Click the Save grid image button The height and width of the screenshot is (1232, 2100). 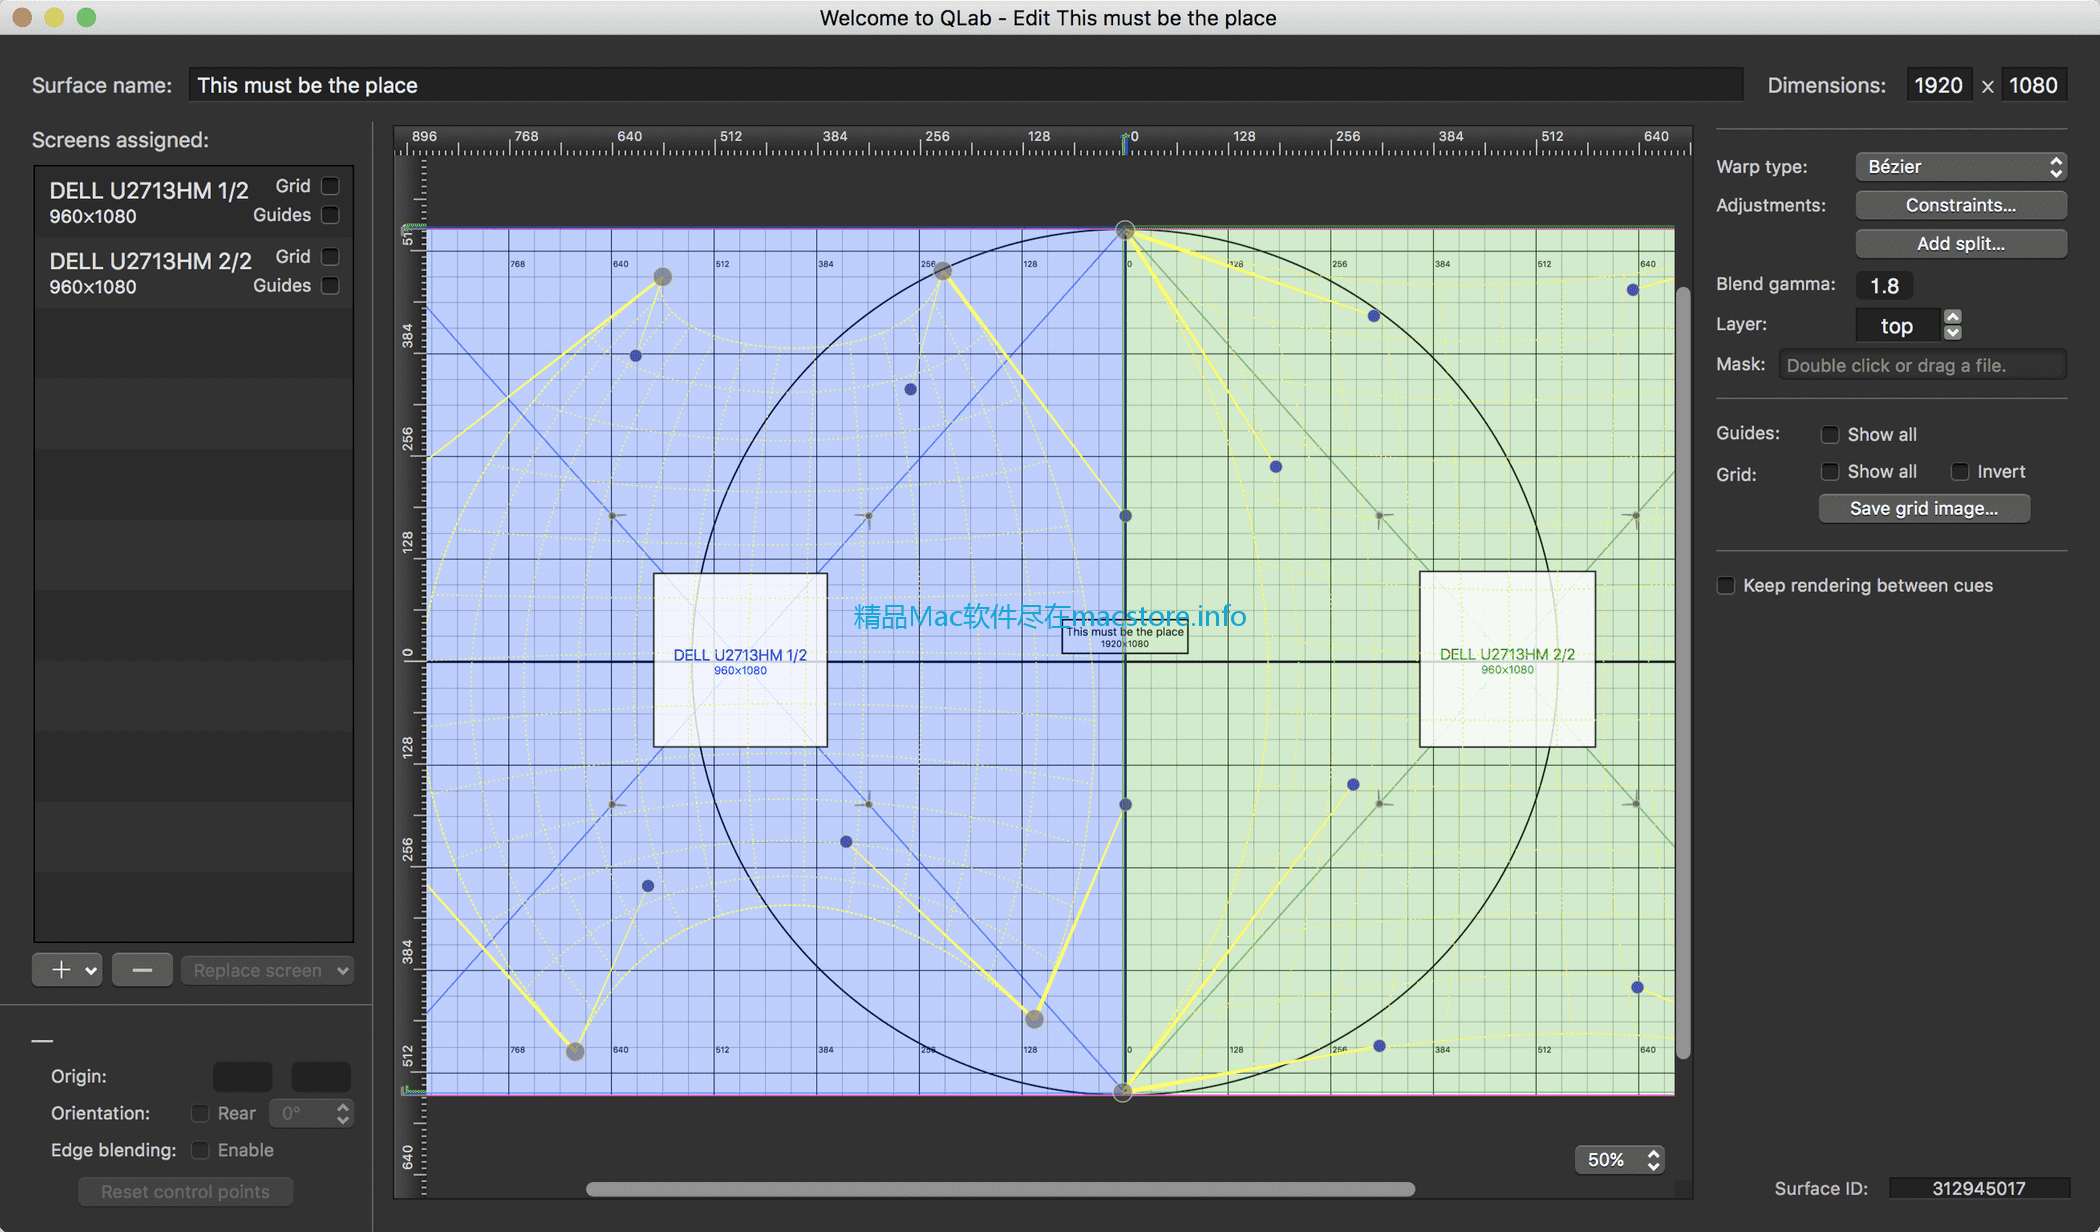coord(1924,507)
